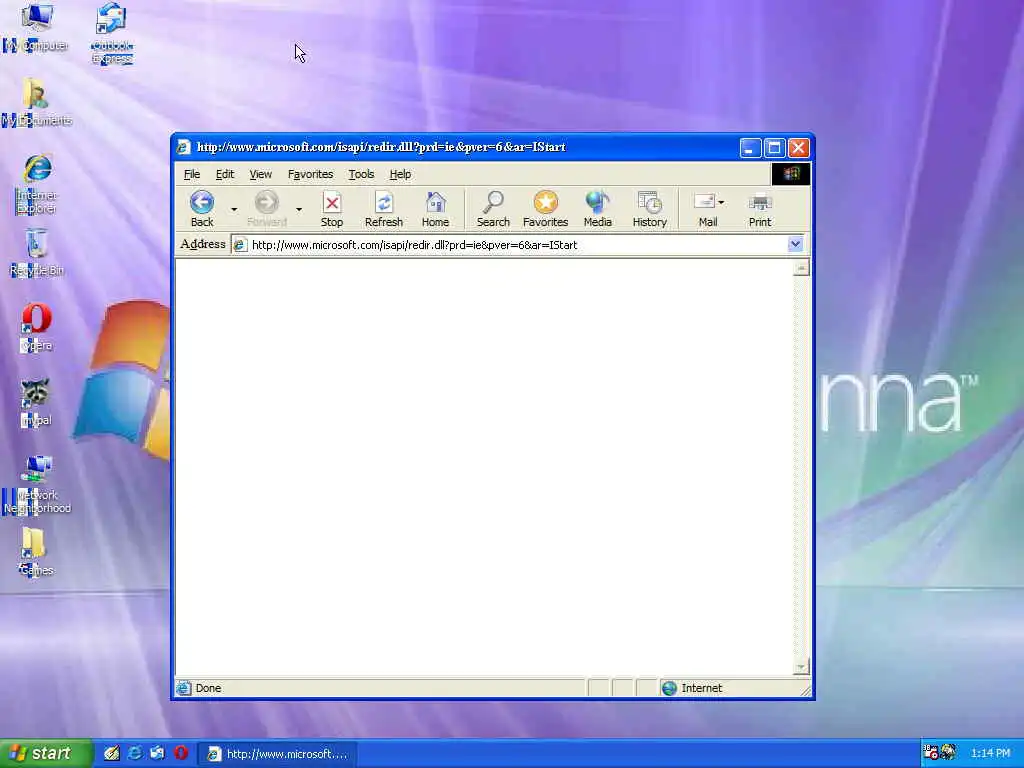The height and width of the screenshot is (768, 1024).
Task: Print the current page
Action: 760,209
